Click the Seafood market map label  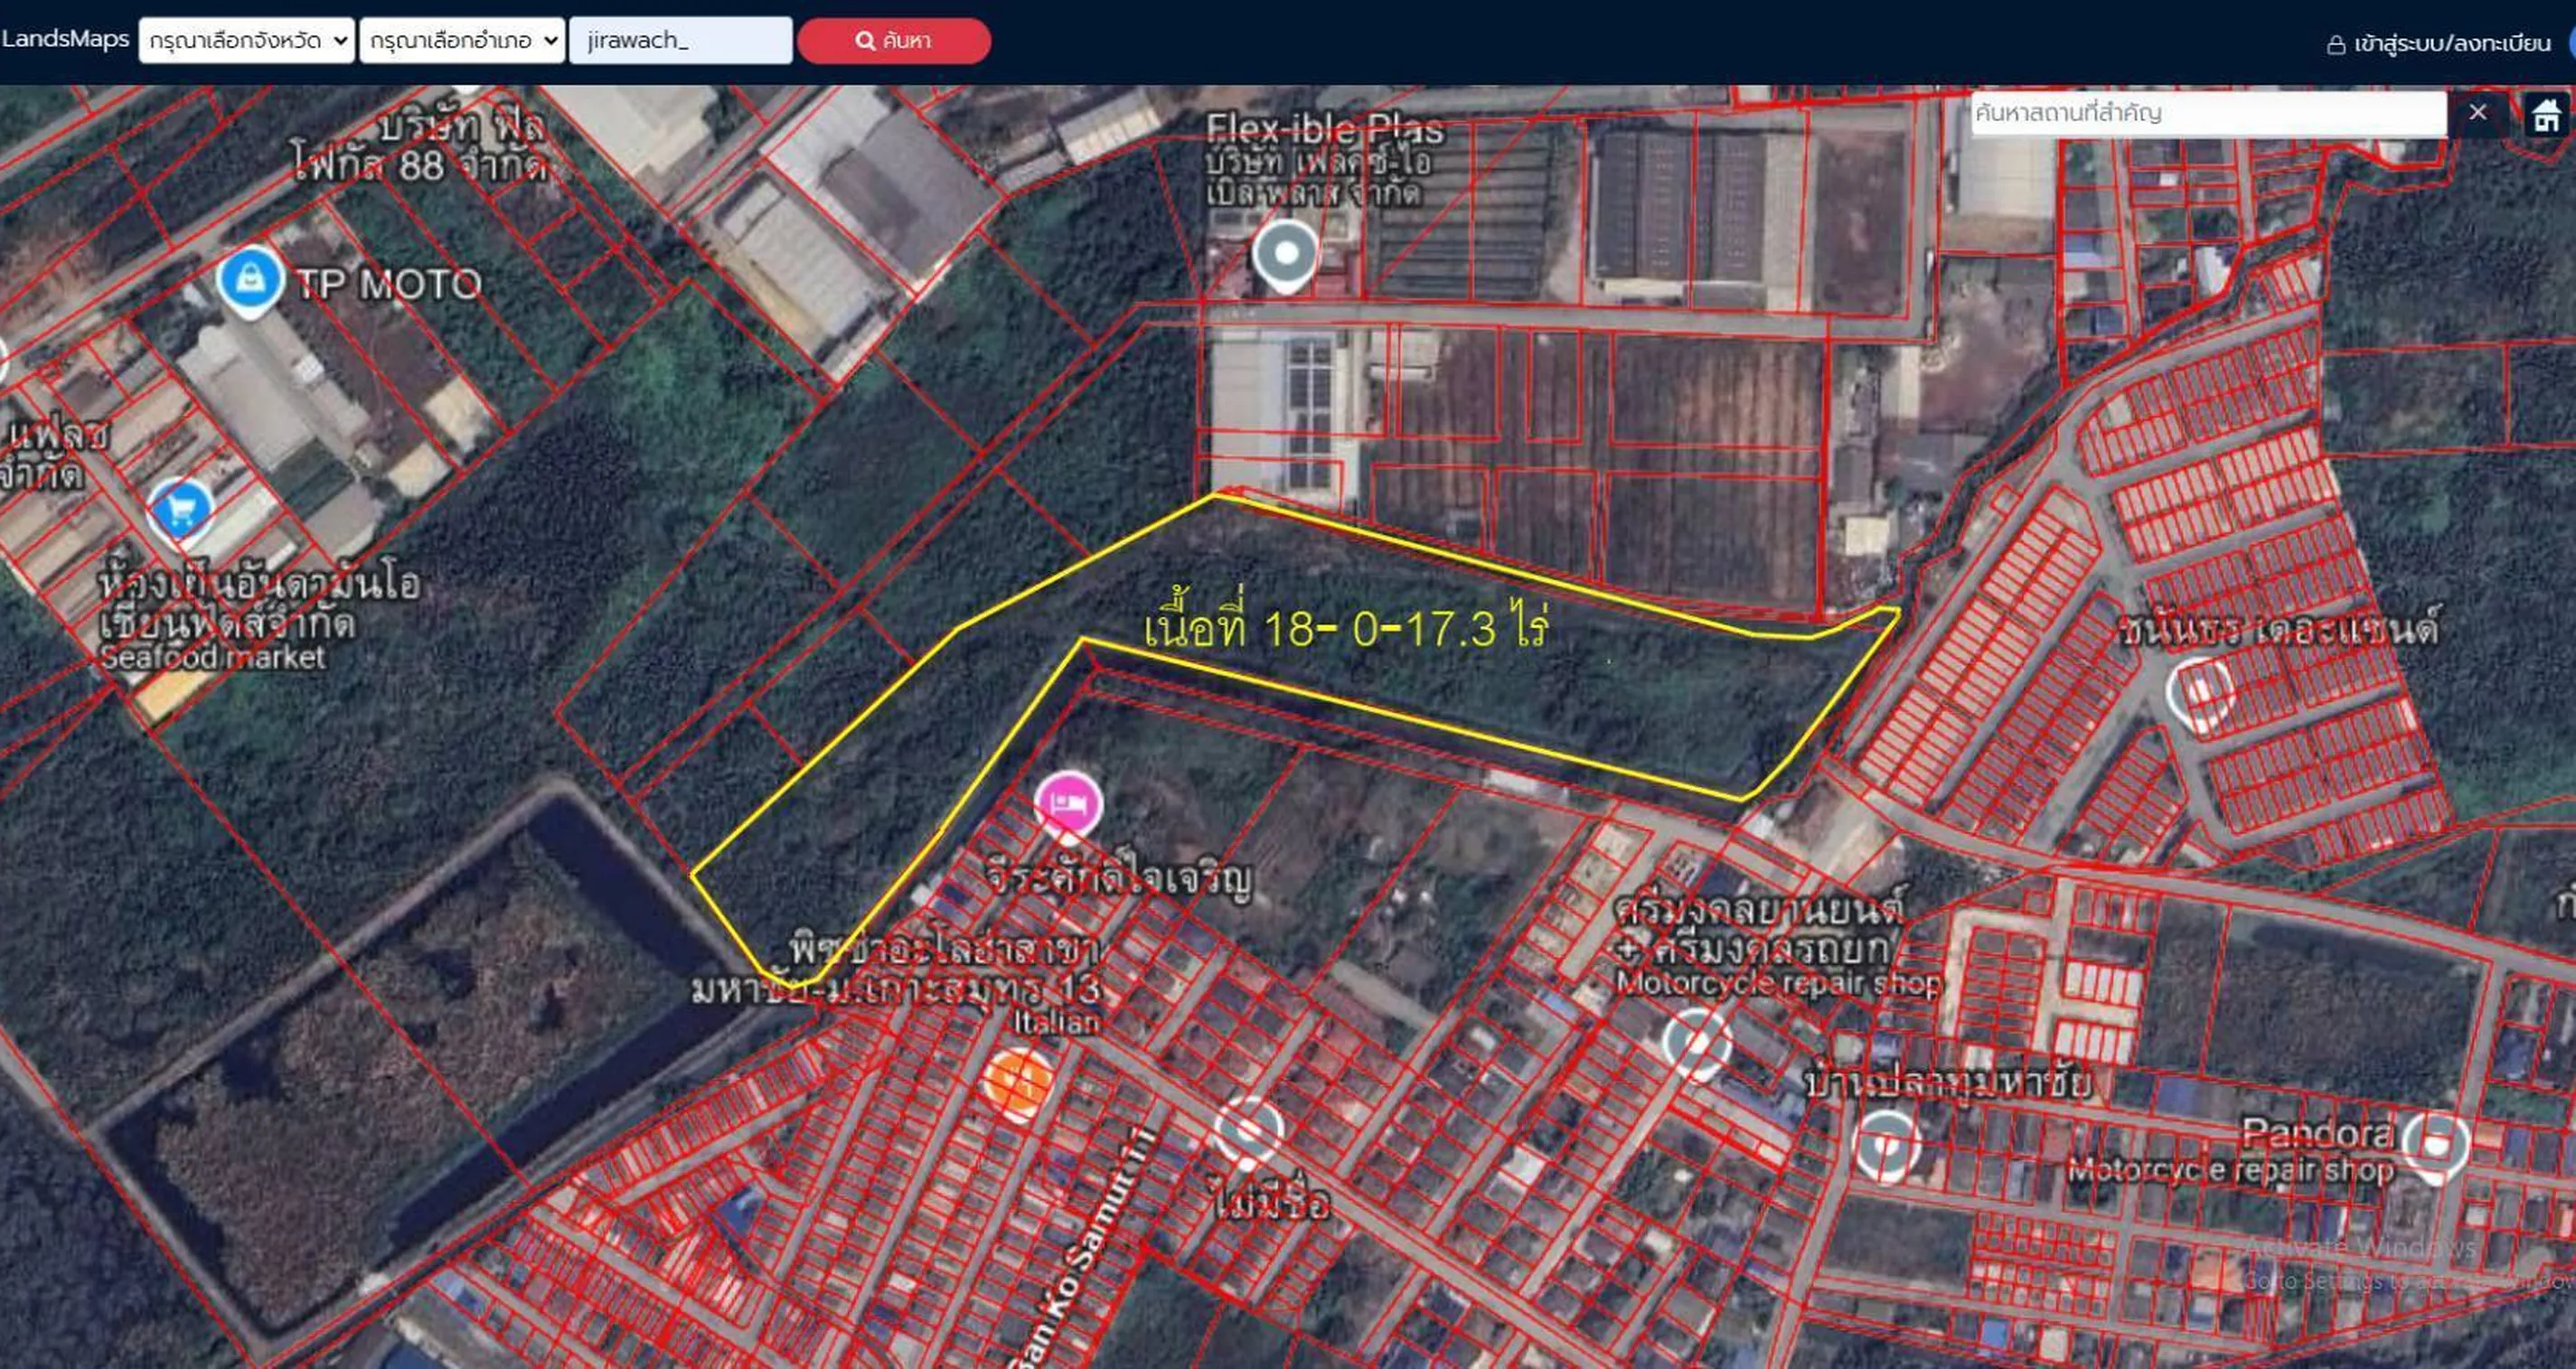(212, 657)
